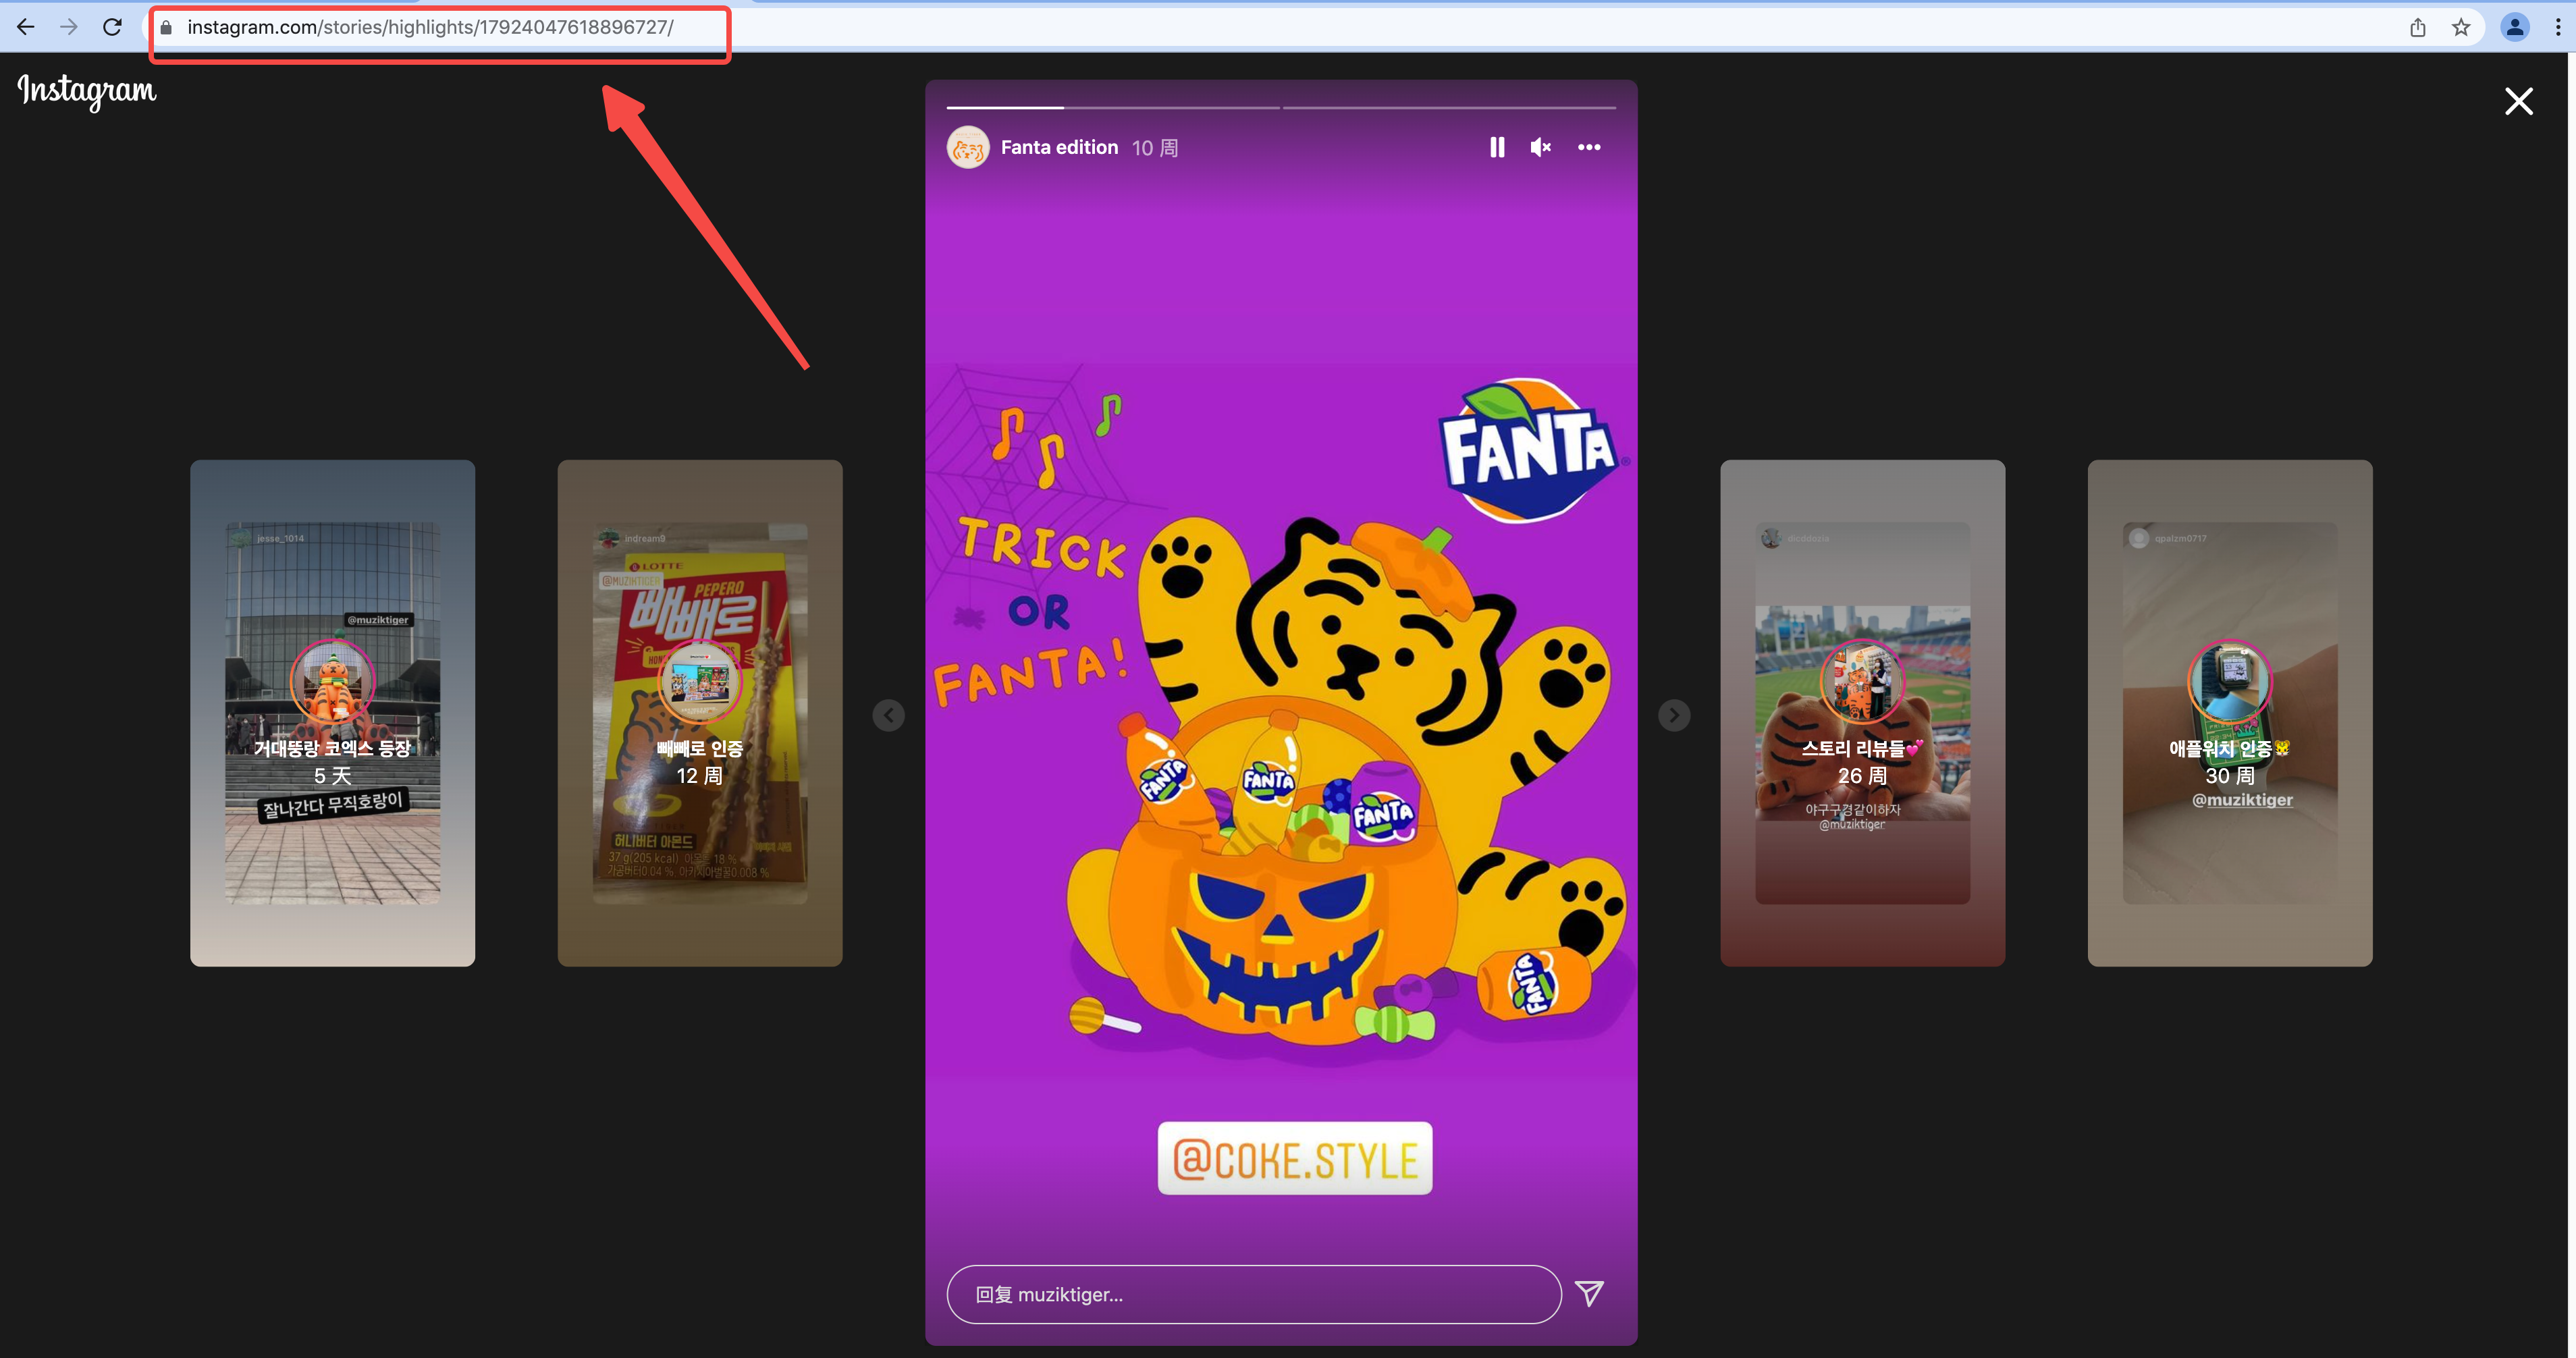This screenshot has width=2576, height=1358.
Task: Navigate to next story with right arrow
Action: (1675, 714)
